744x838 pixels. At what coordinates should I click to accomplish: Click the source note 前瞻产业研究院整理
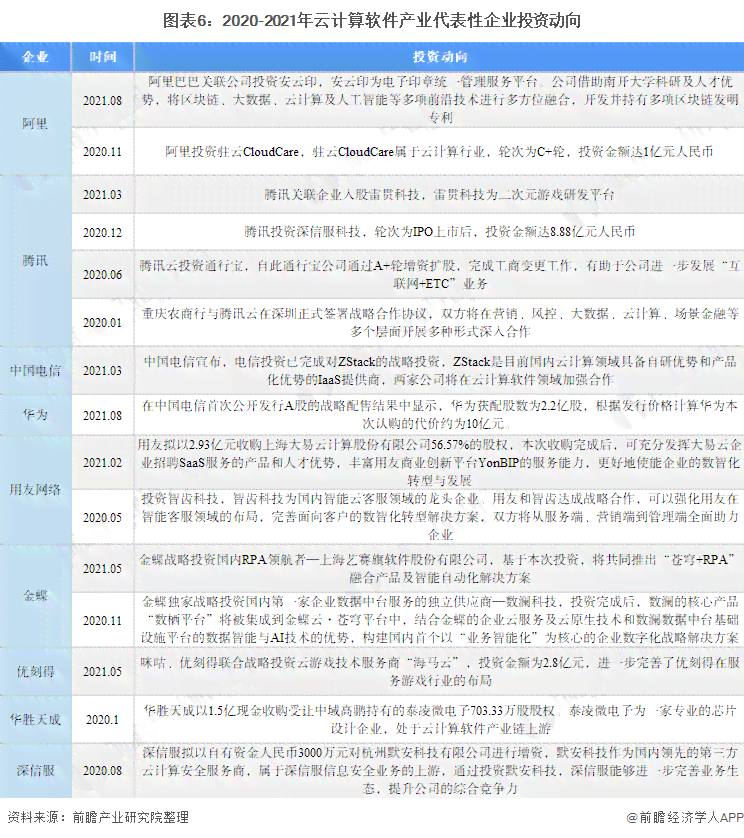(x=97, y=817)
